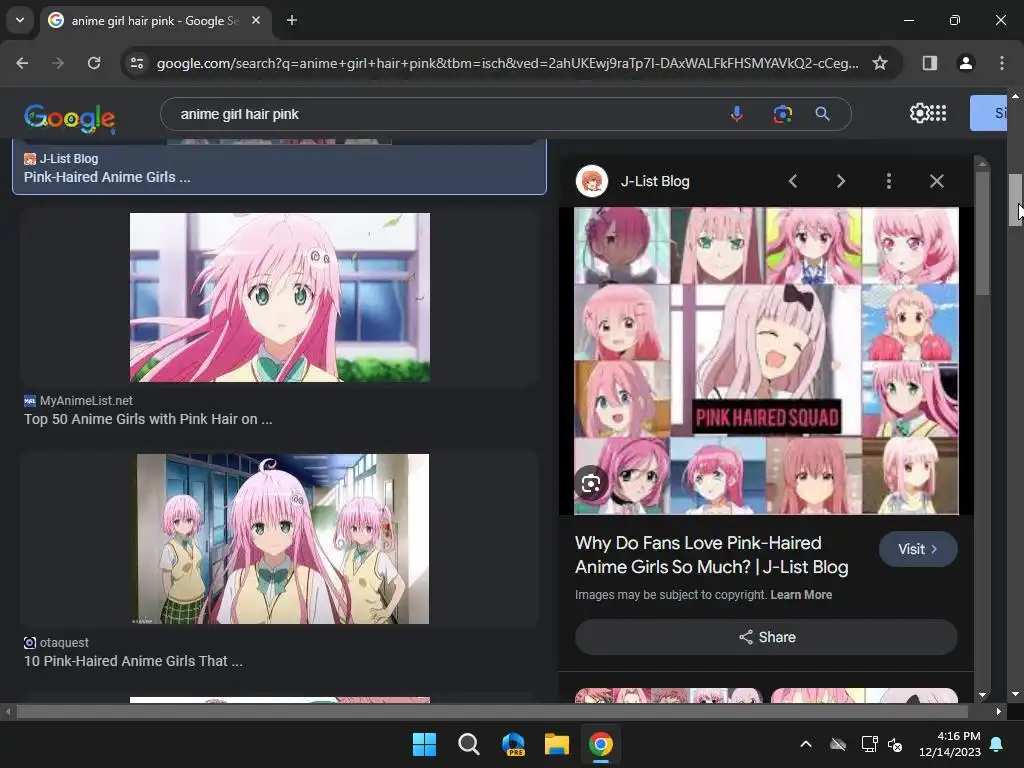Open the otaquest three girls thumbnail

pos(283,539)
